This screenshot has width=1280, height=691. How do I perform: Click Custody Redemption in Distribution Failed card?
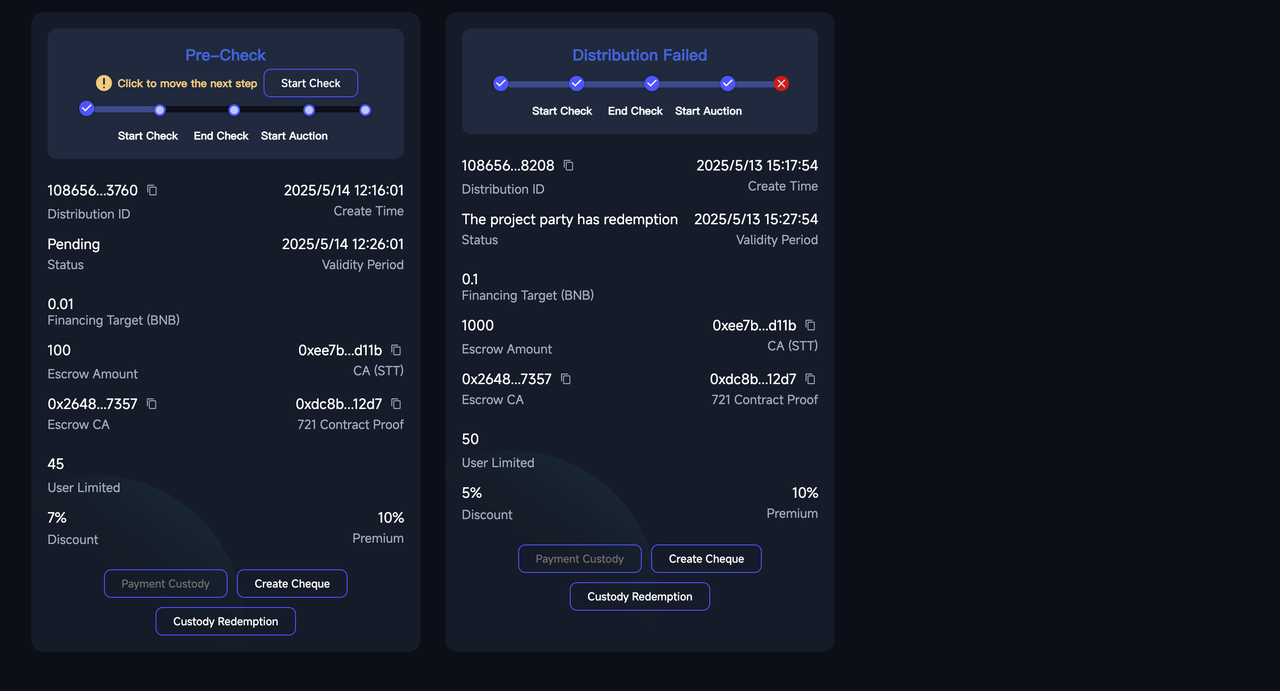point(640,597)
